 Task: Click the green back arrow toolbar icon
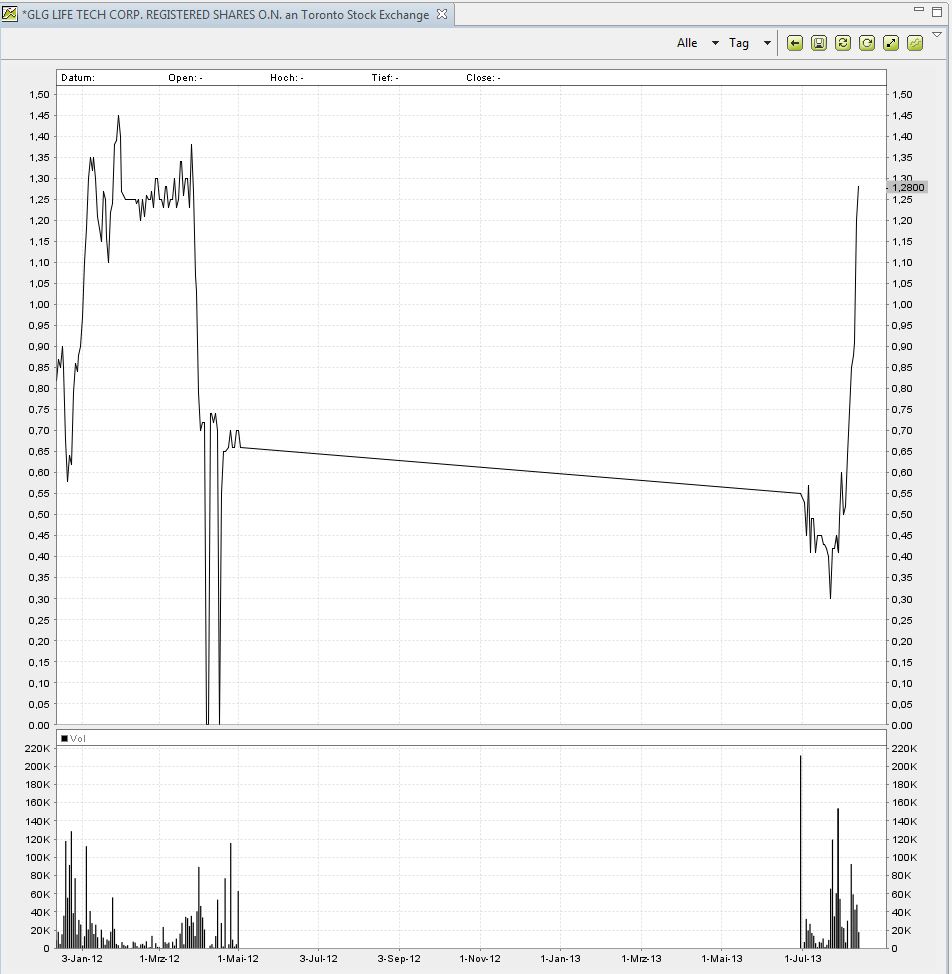[795, 43]
